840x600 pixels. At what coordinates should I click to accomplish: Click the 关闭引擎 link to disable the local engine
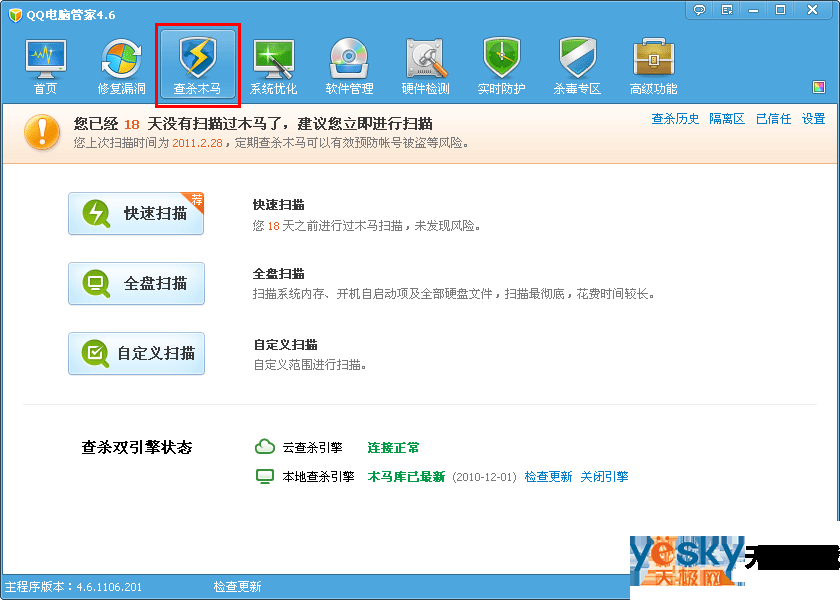[604, 477]
